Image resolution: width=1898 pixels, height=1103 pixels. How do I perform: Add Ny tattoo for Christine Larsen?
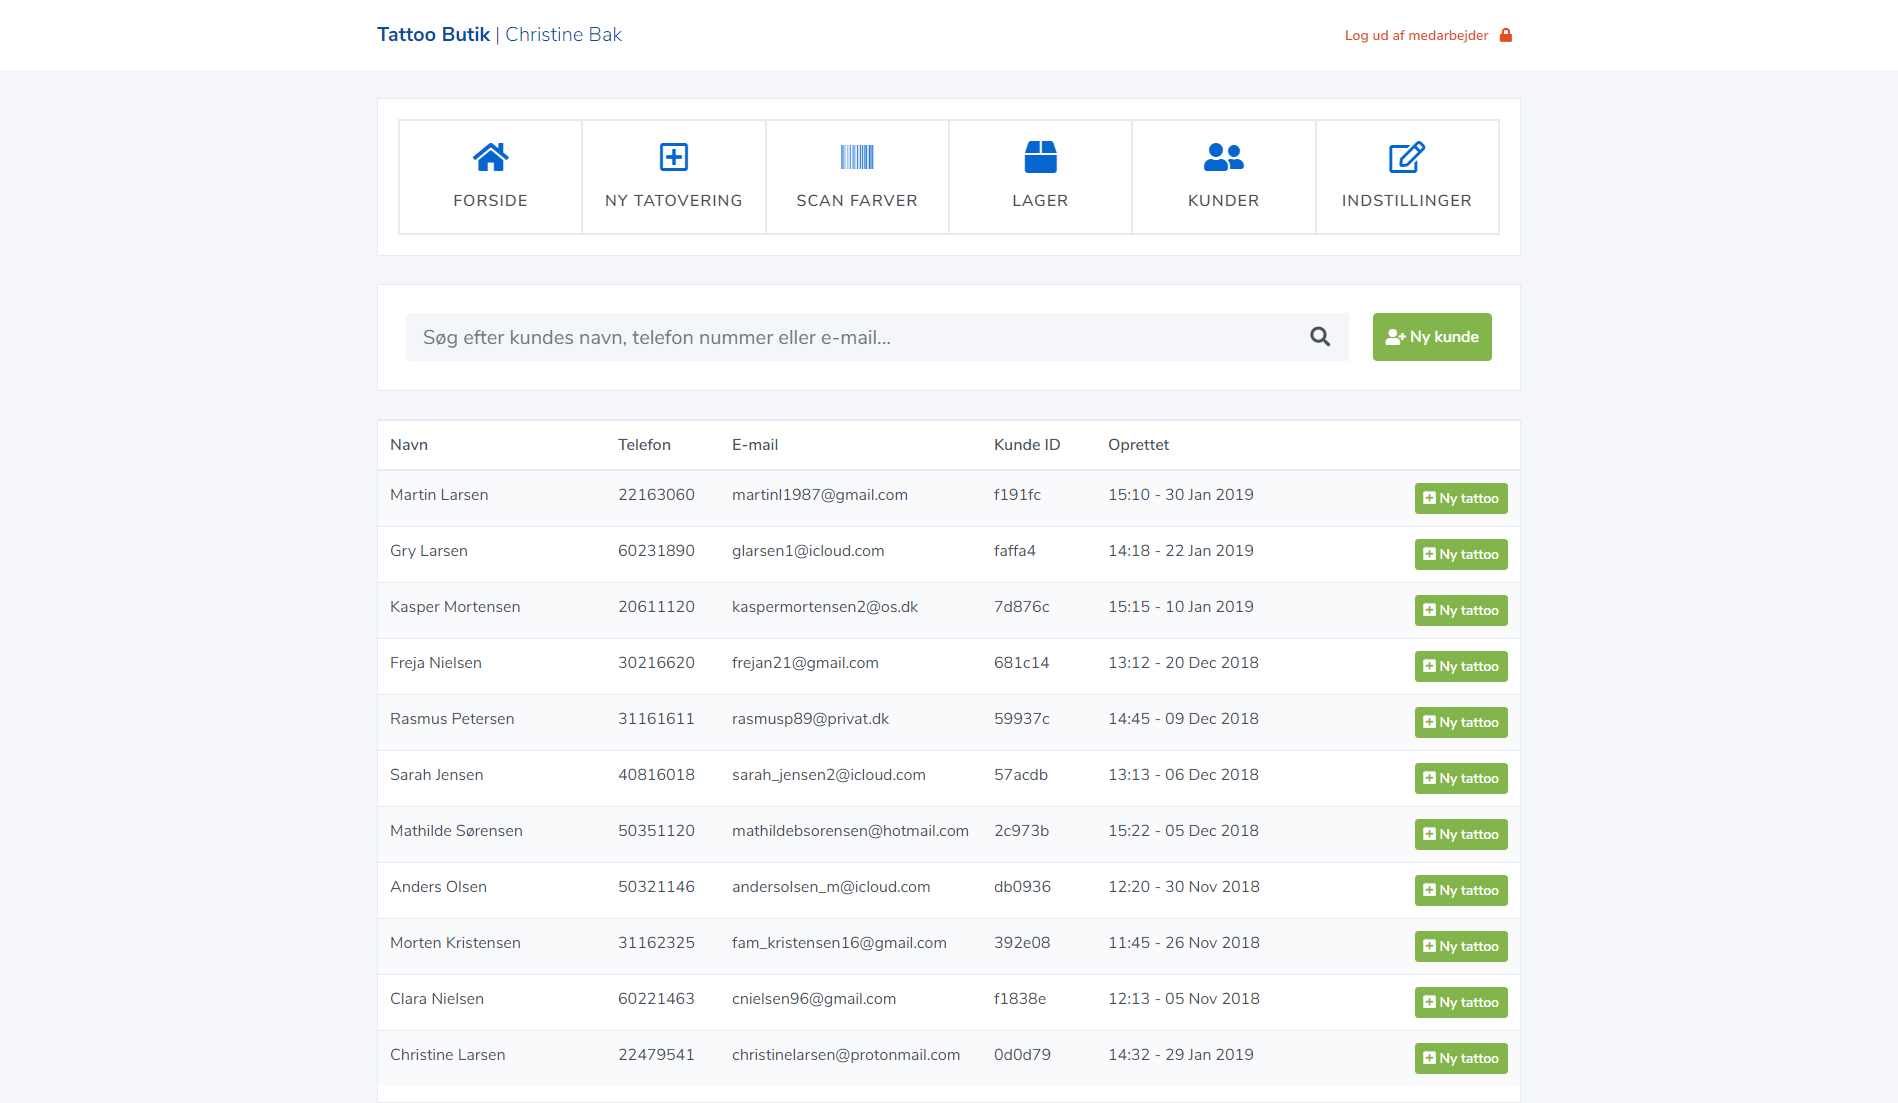coord(1460,1058)
